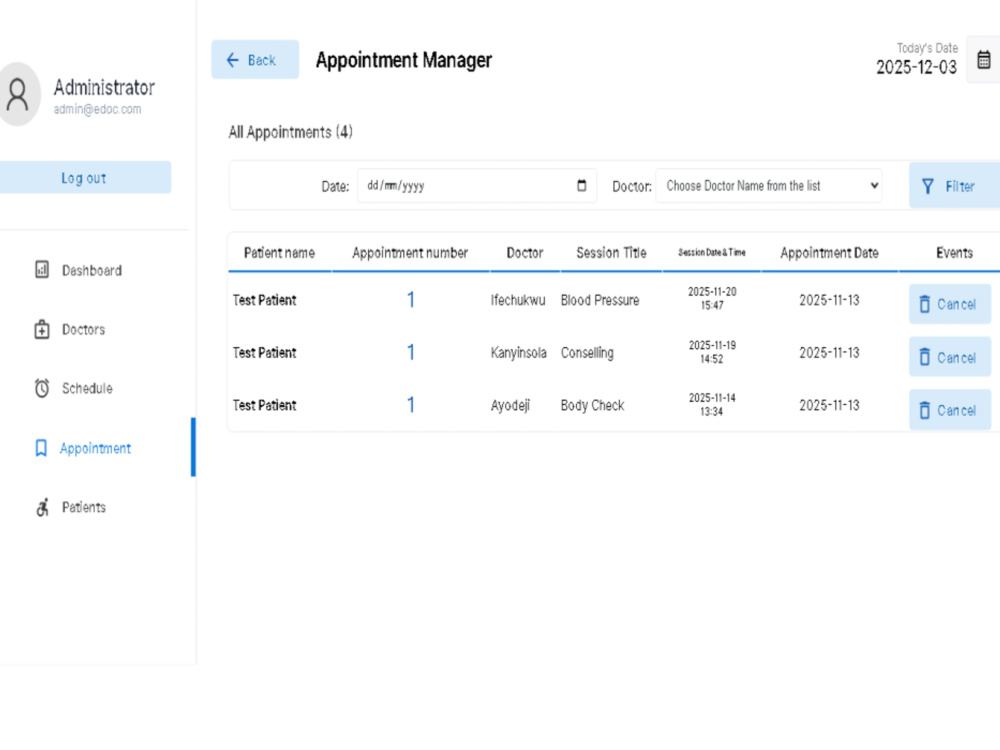
Task: Click the trash icon in Ifechukwu row
Action: [924, 304]
